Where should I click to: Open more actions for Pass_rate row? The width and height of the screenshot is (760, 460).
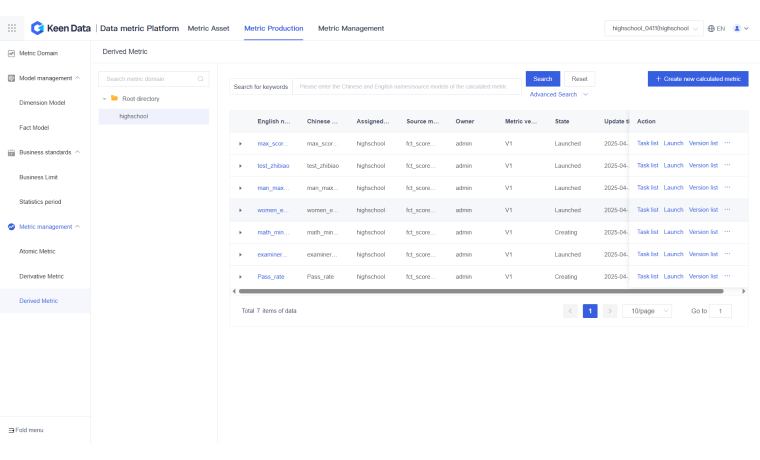(x=727, y=276)
